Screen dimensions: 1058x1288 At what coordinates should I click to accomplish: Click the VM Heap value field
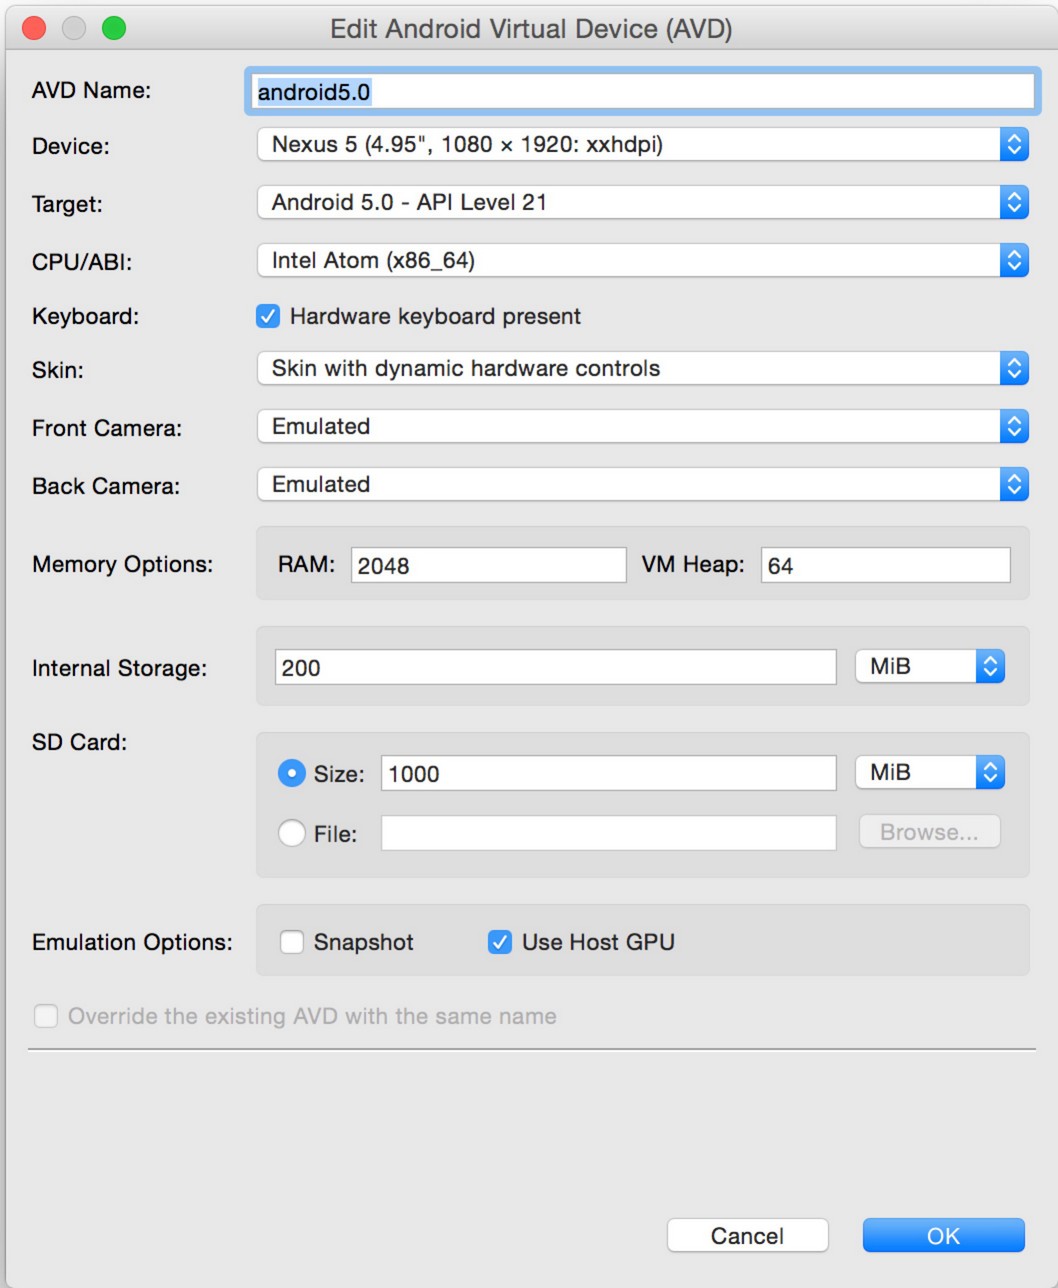click(x=886, y=565)
